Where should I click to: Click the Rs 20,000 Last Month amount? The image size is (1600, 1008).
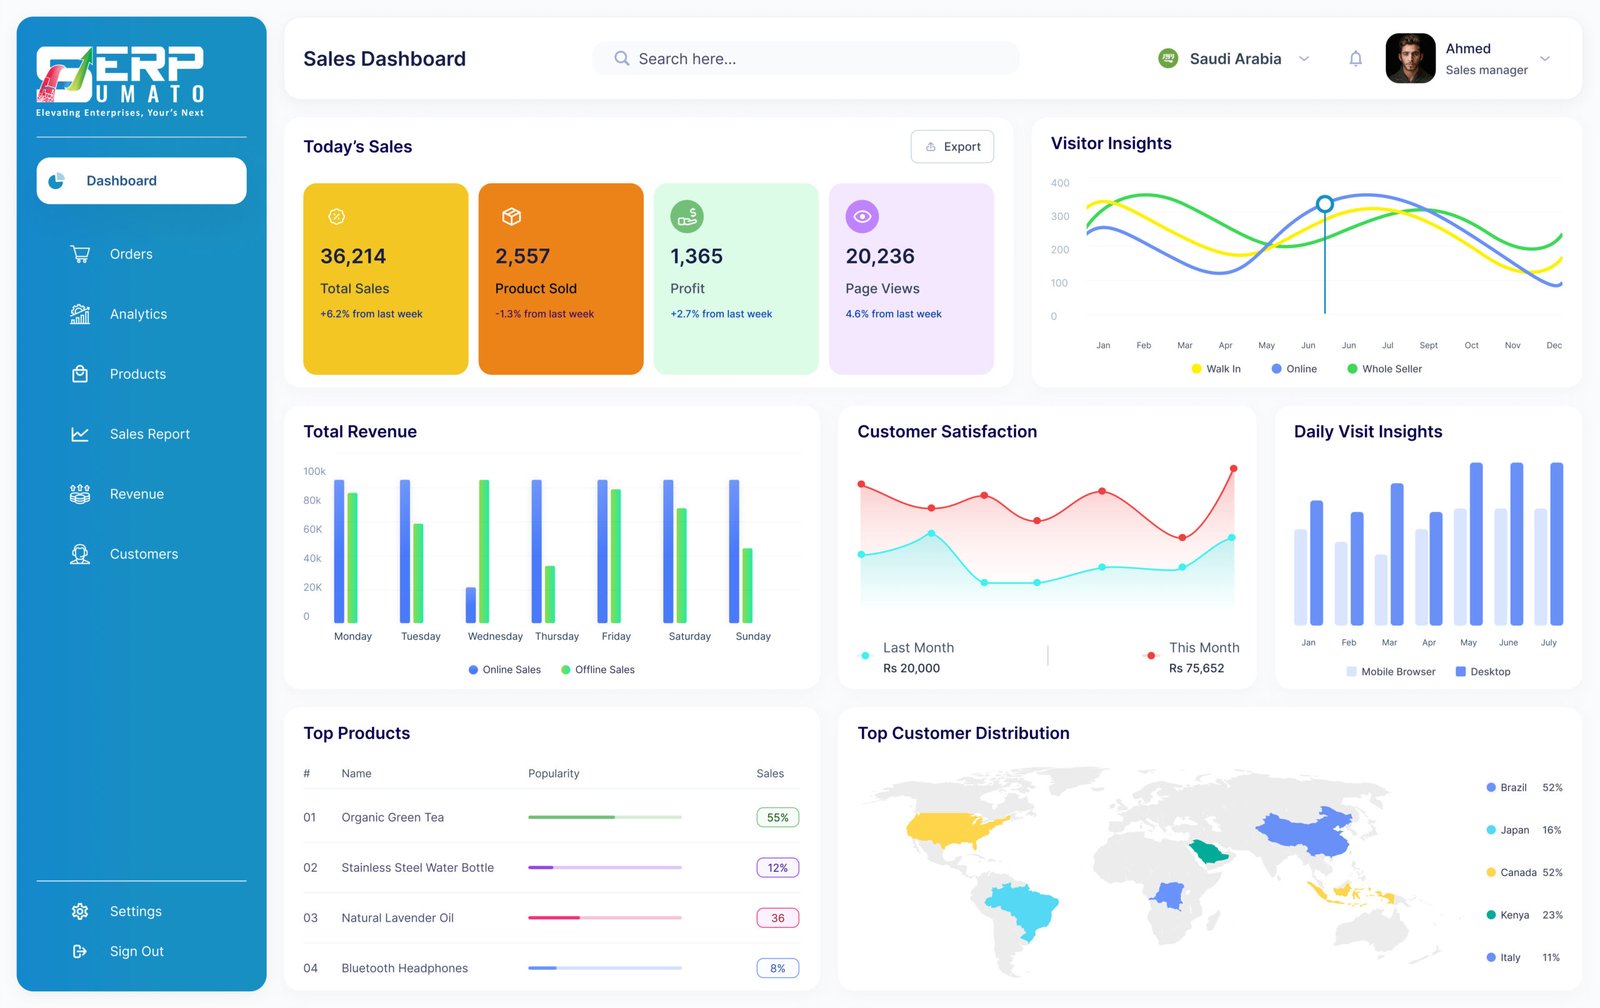[x=912, y=669]
